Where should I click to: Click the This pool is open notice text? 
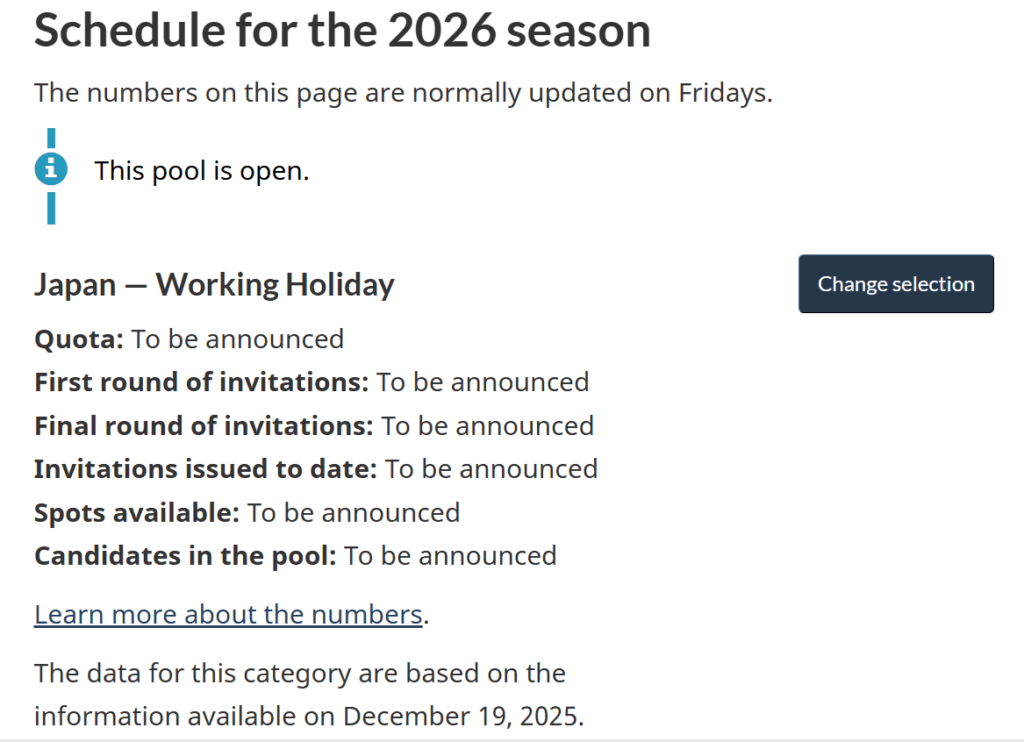click(202, 171)
